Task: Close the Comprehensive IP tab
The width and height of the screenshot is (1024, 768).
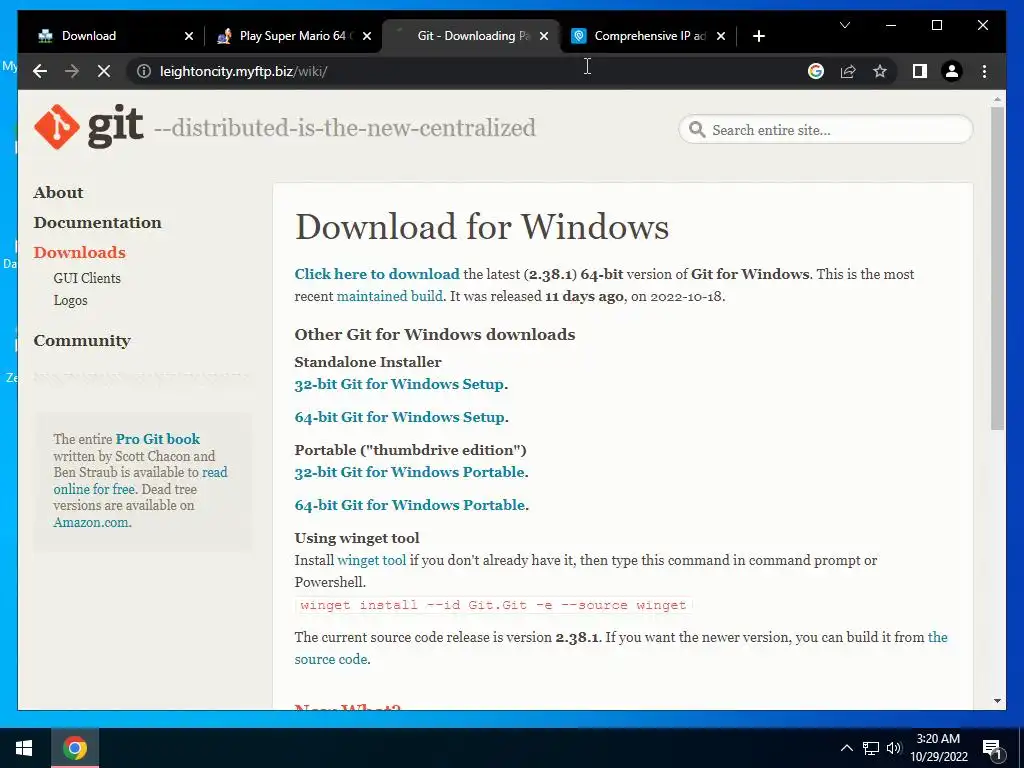Action: tap(721, 36)
